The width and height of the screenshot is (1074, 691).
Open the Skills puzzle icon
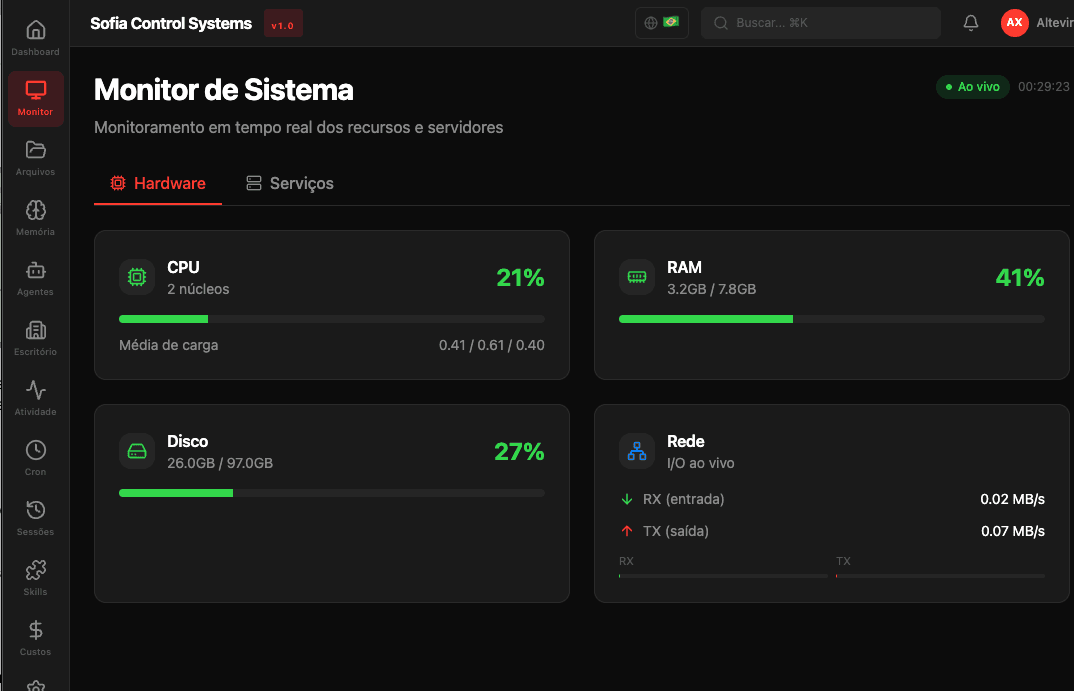[x=36, y=570]
